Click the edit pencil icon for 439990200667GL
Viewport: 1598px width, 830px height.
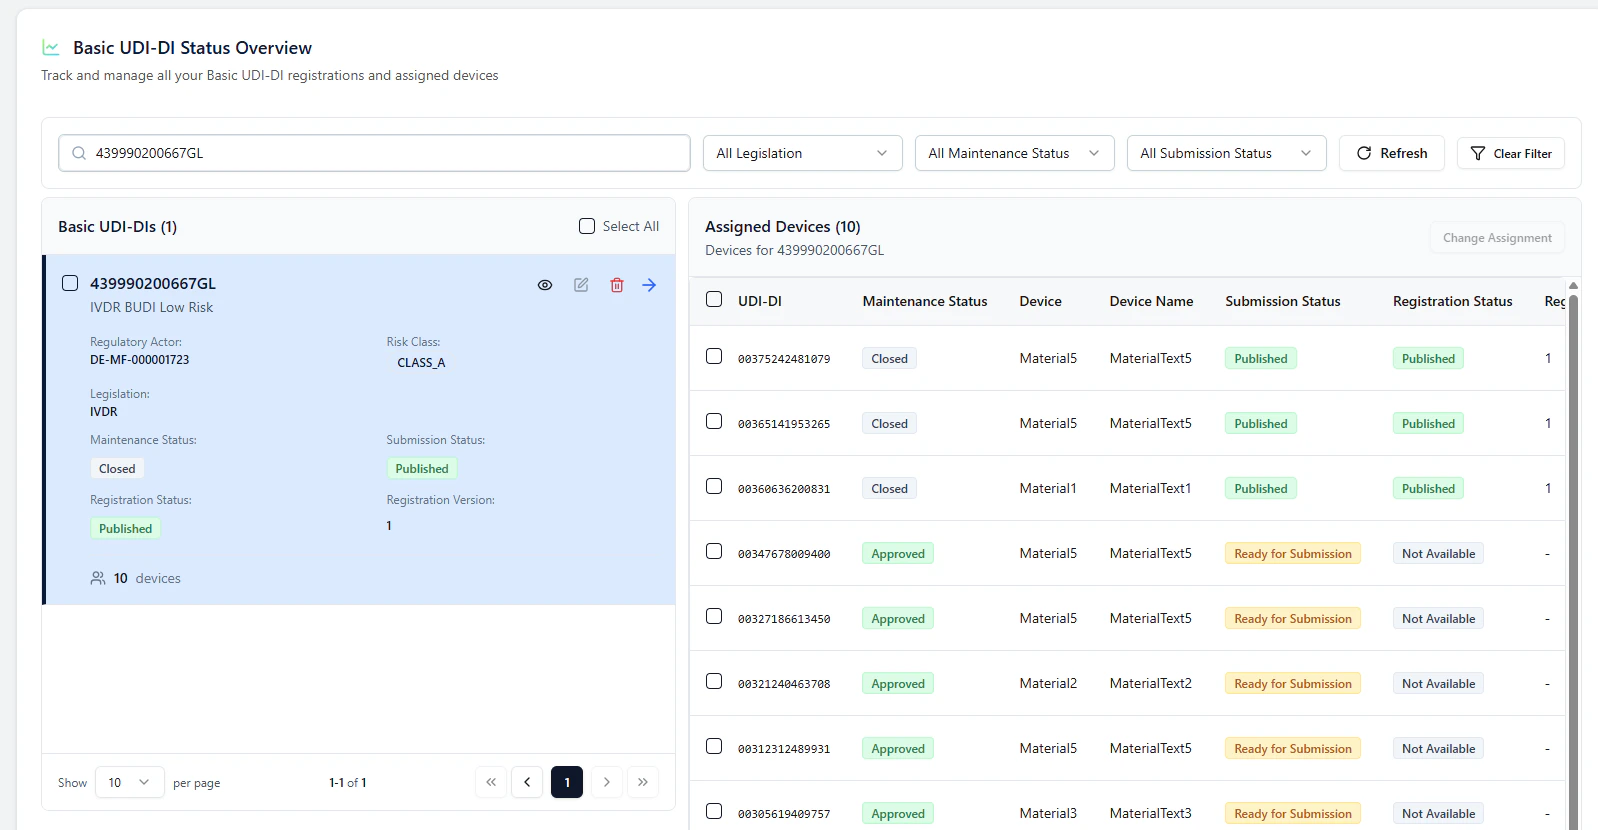581,285
